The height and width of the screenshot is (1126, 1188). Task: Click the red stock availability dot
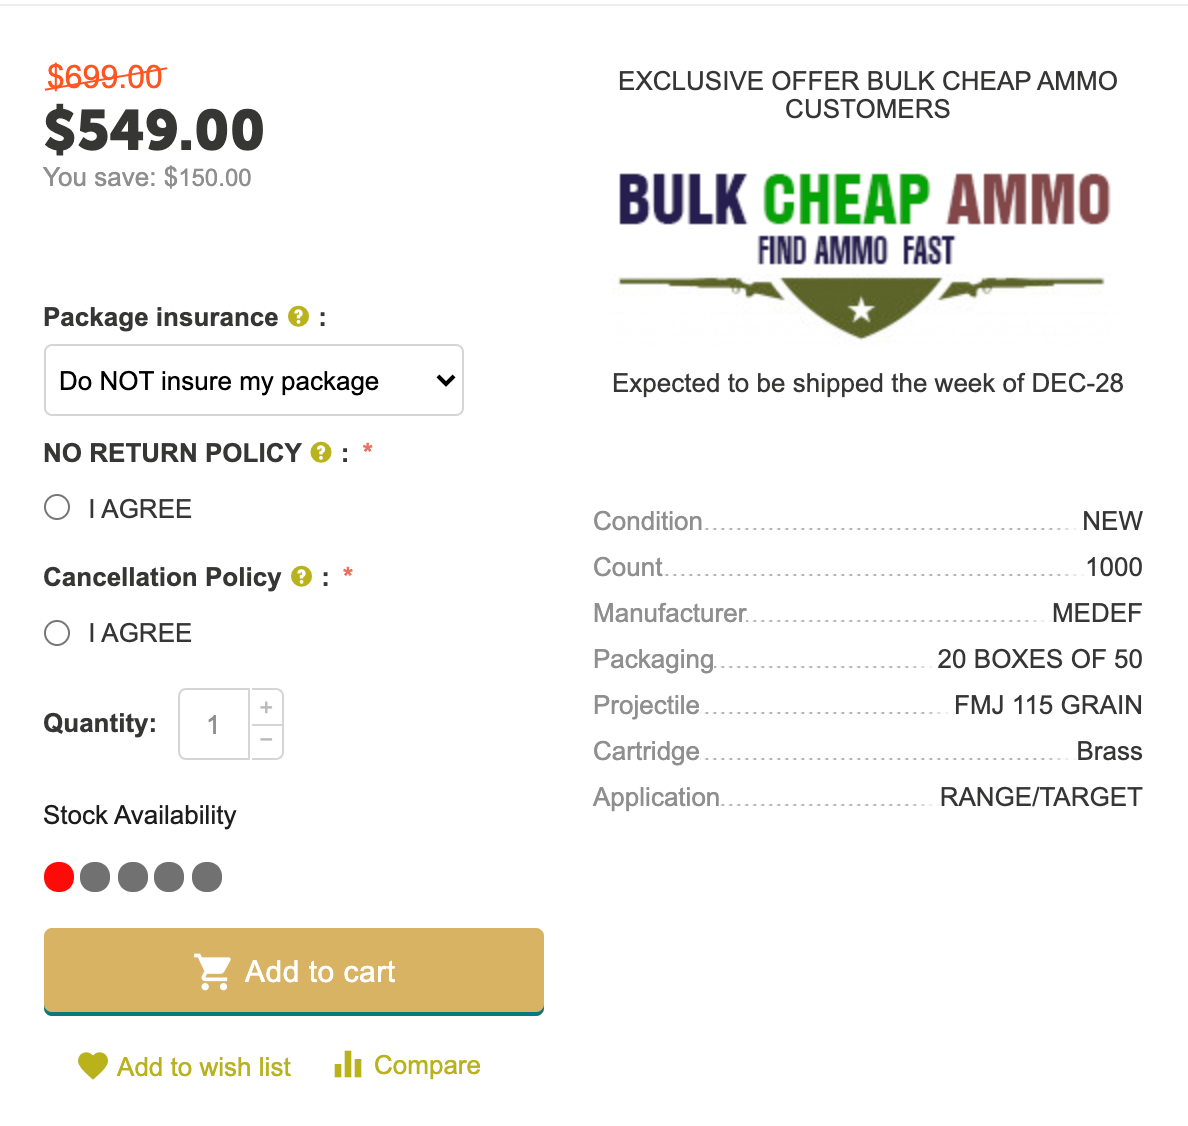[x=59, y=877]
